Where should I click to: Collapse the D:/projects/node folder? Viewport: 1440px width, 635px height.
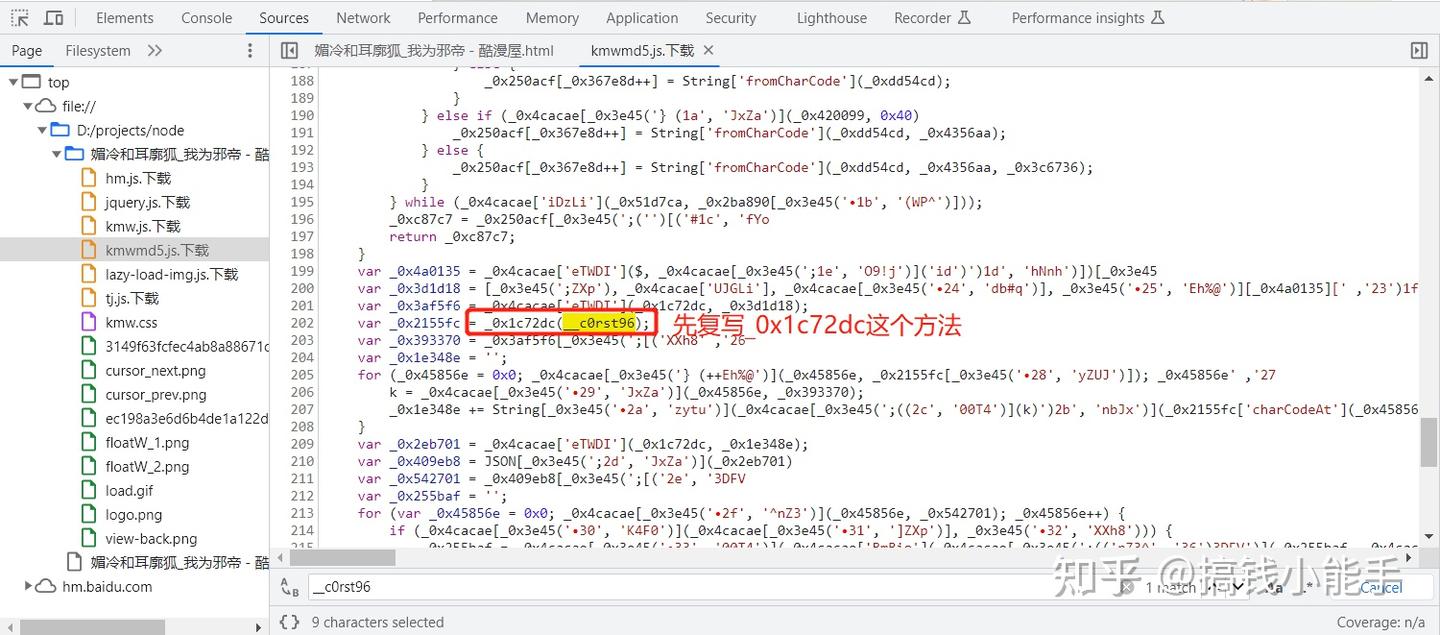tap(41, 130)
